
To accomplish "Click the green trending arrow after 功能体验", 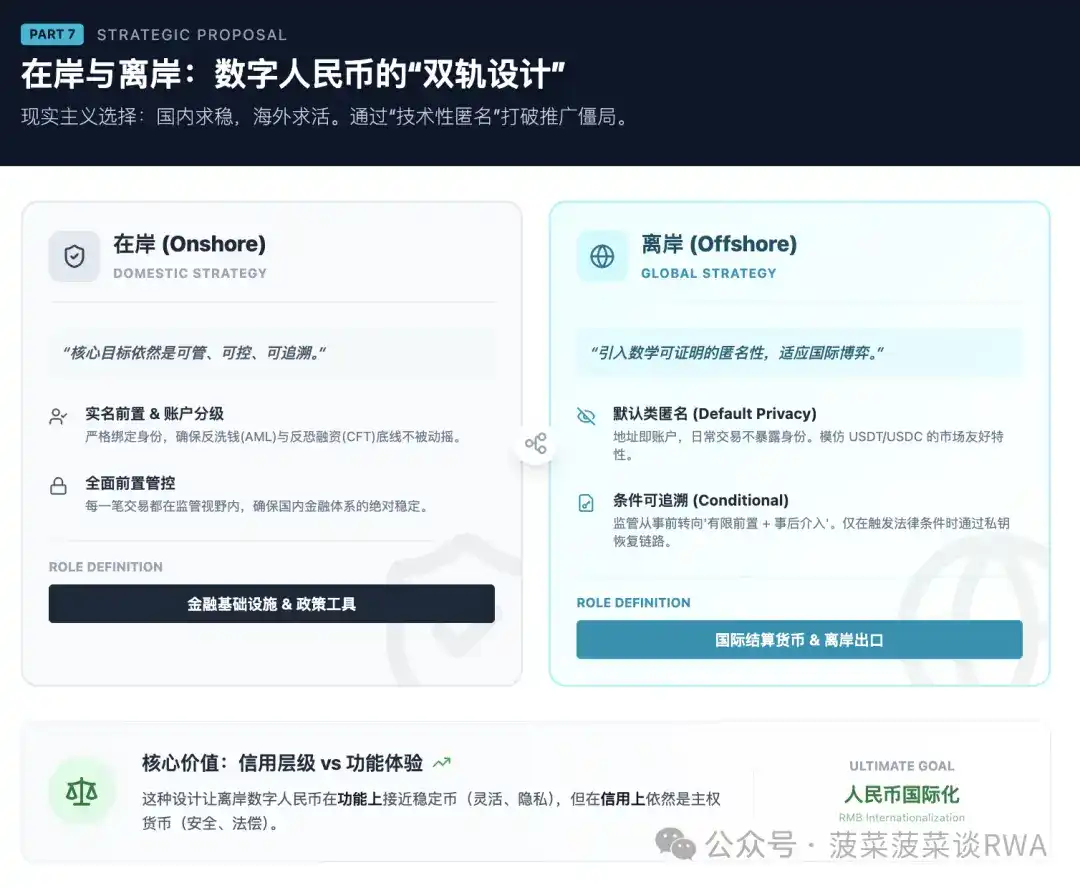I will point(442,763).
